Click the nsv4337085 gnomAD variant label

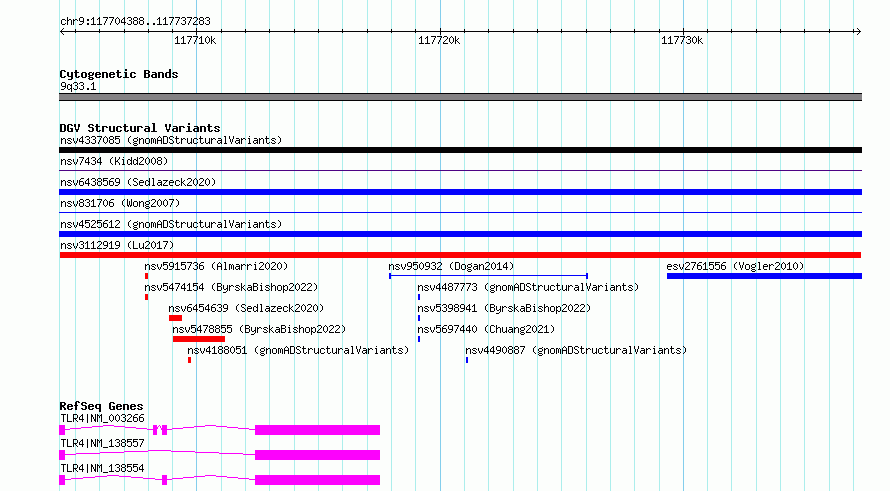171,140
